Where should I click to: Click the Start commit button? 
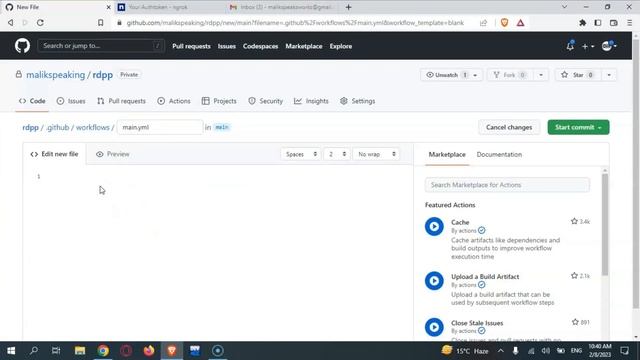click(x=578, y=127)
